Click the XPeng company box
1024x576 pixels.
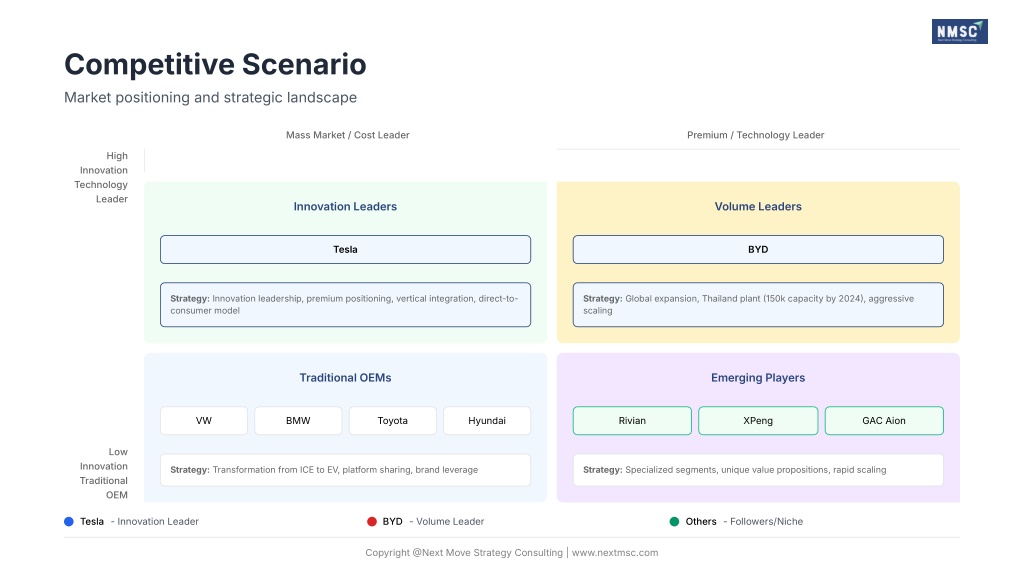758,421
